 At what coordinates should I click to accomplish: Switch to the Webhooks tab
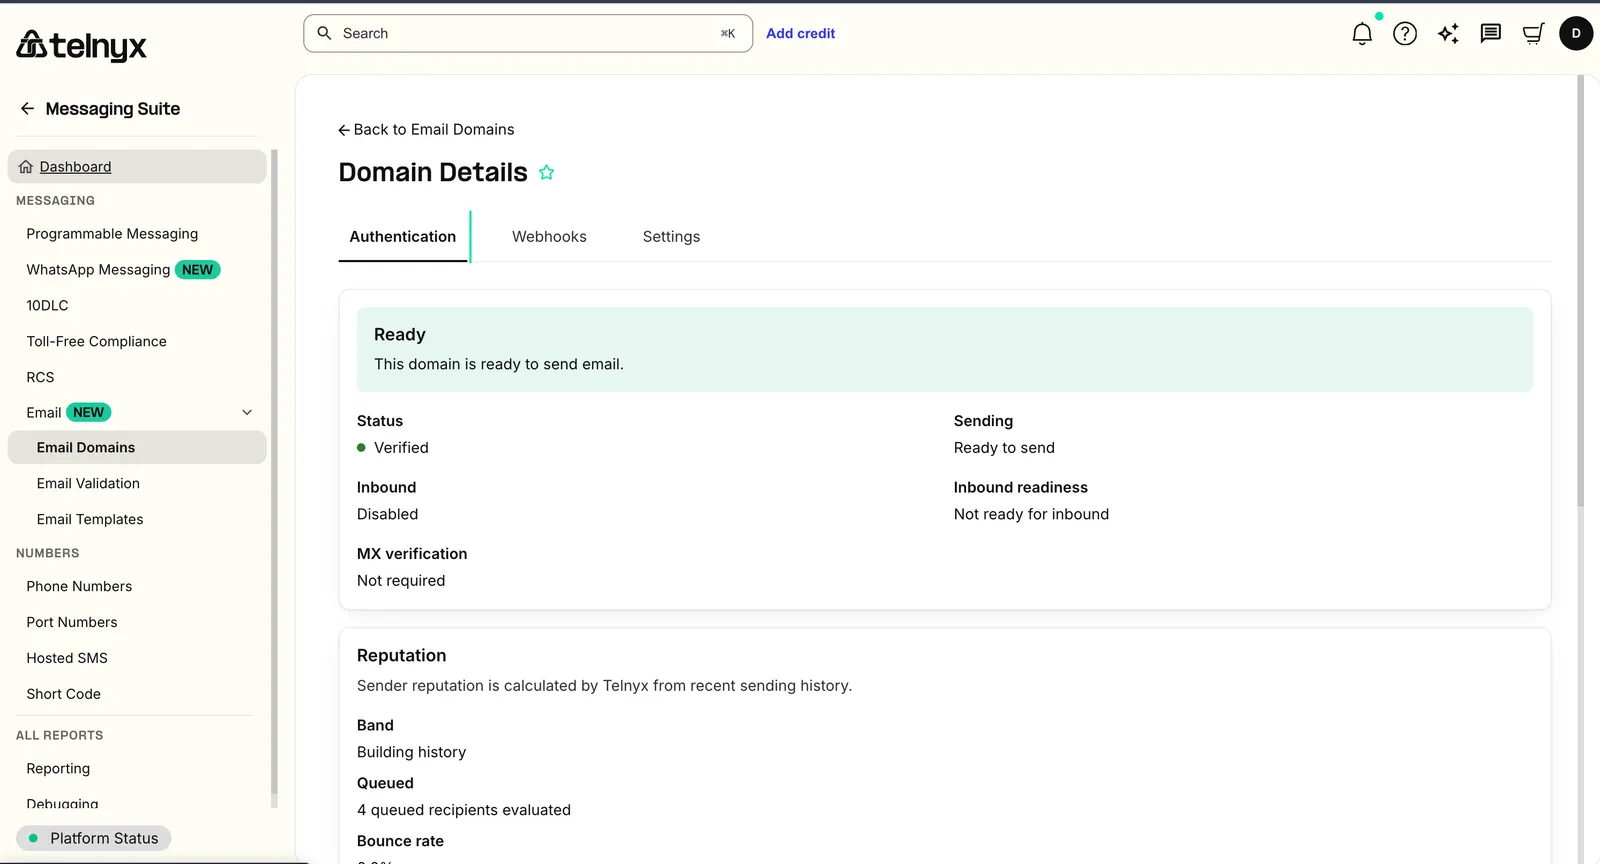click(x=549, y=237)
